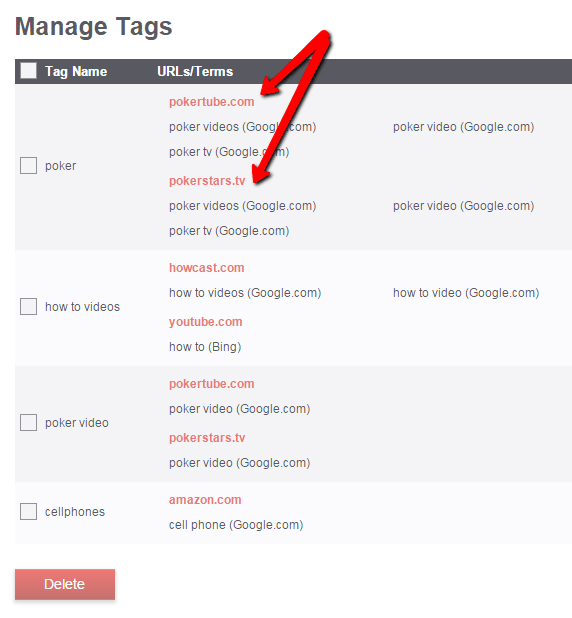Click the Manage Tags heading
Screen dimensions: 572x618
[x=93, y=27]
